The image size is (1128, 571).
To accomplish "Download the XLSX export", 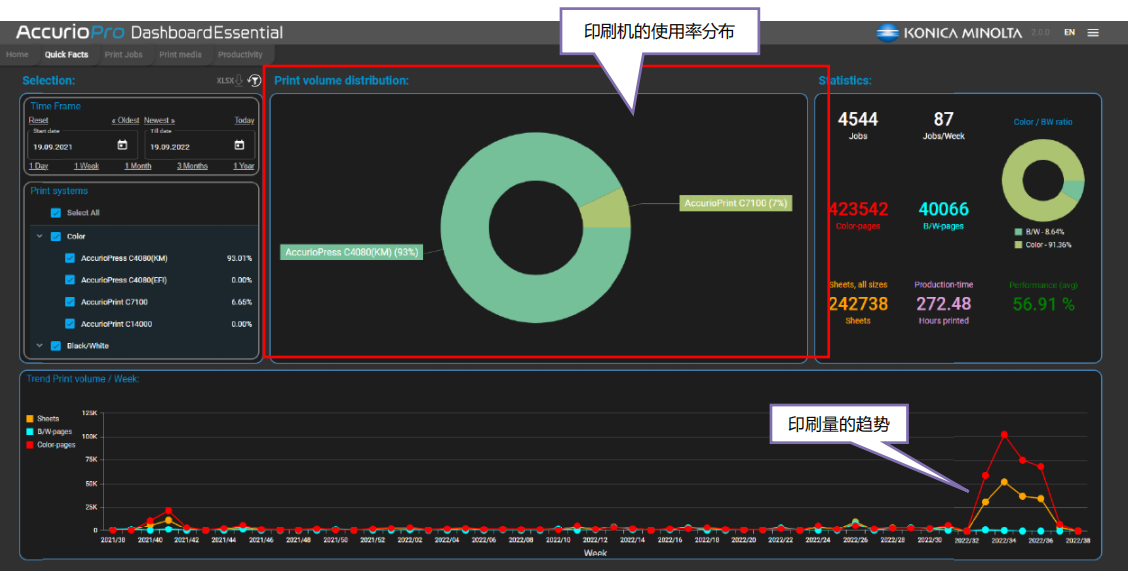I will point(230,81).
